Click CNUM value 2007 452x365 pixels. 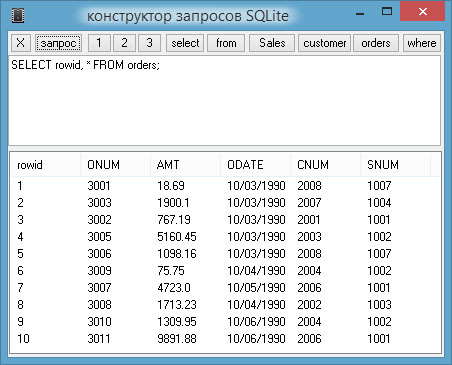pyautogui.click(x=309, y=203)
